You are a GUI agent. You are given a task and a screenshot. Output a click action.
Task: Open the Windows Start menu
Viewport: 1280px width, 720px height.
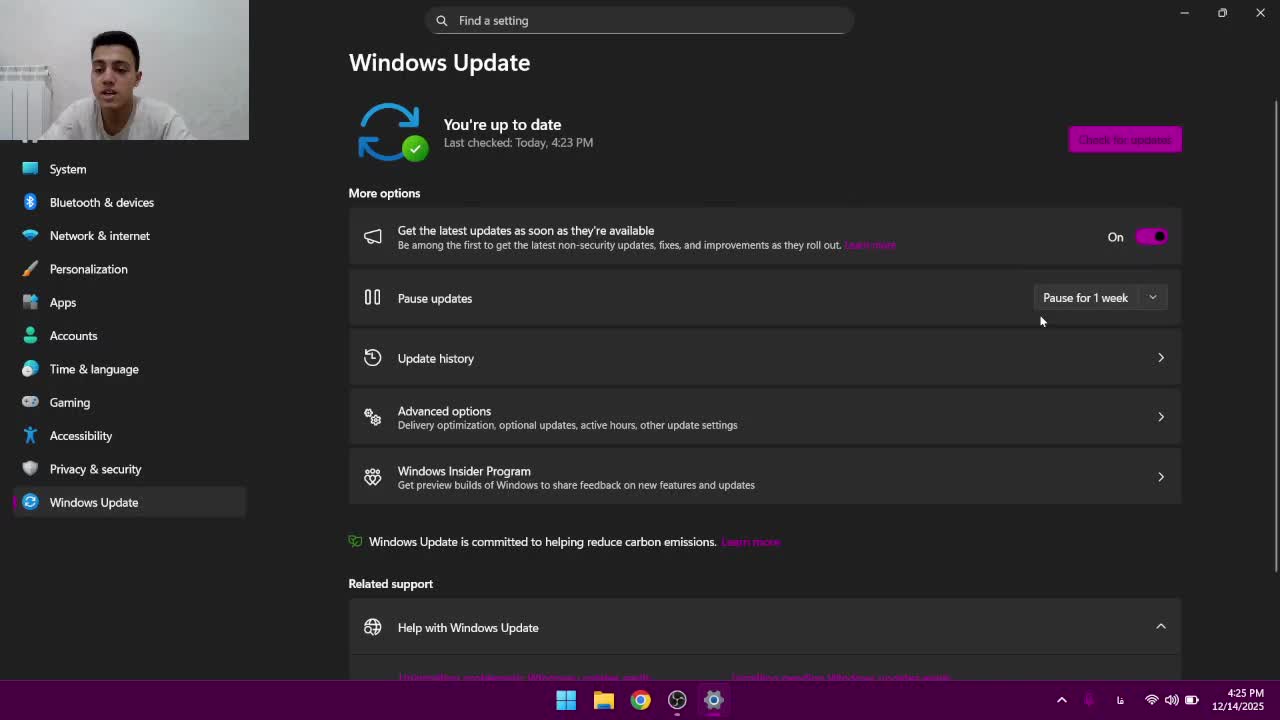click(x=566, y=700)
